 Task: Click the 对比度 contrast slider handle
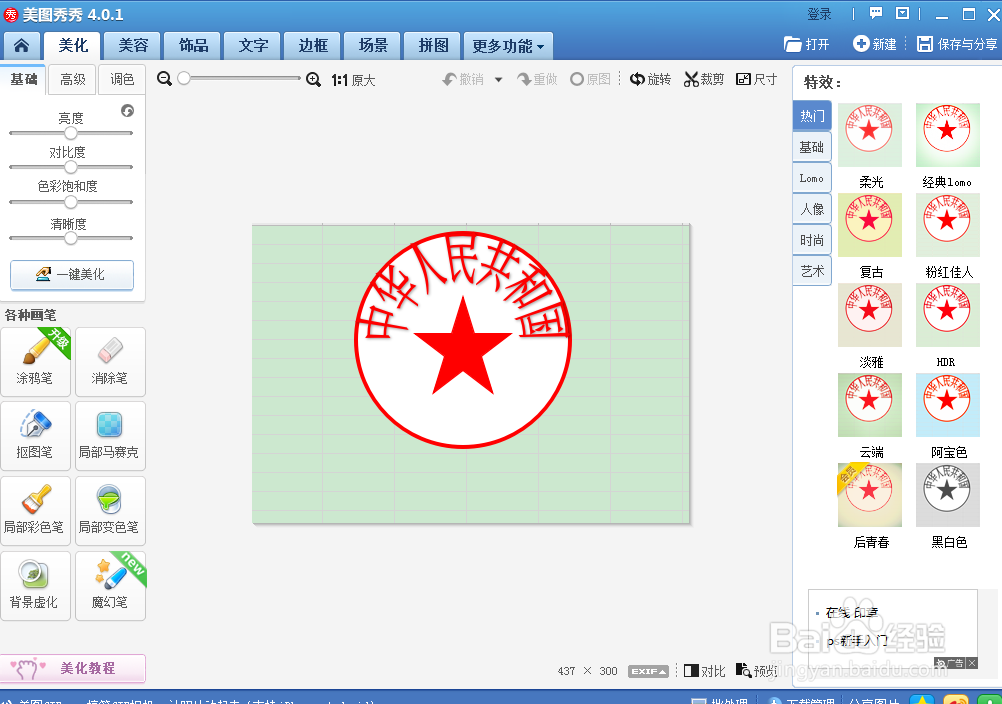(71, 167)
